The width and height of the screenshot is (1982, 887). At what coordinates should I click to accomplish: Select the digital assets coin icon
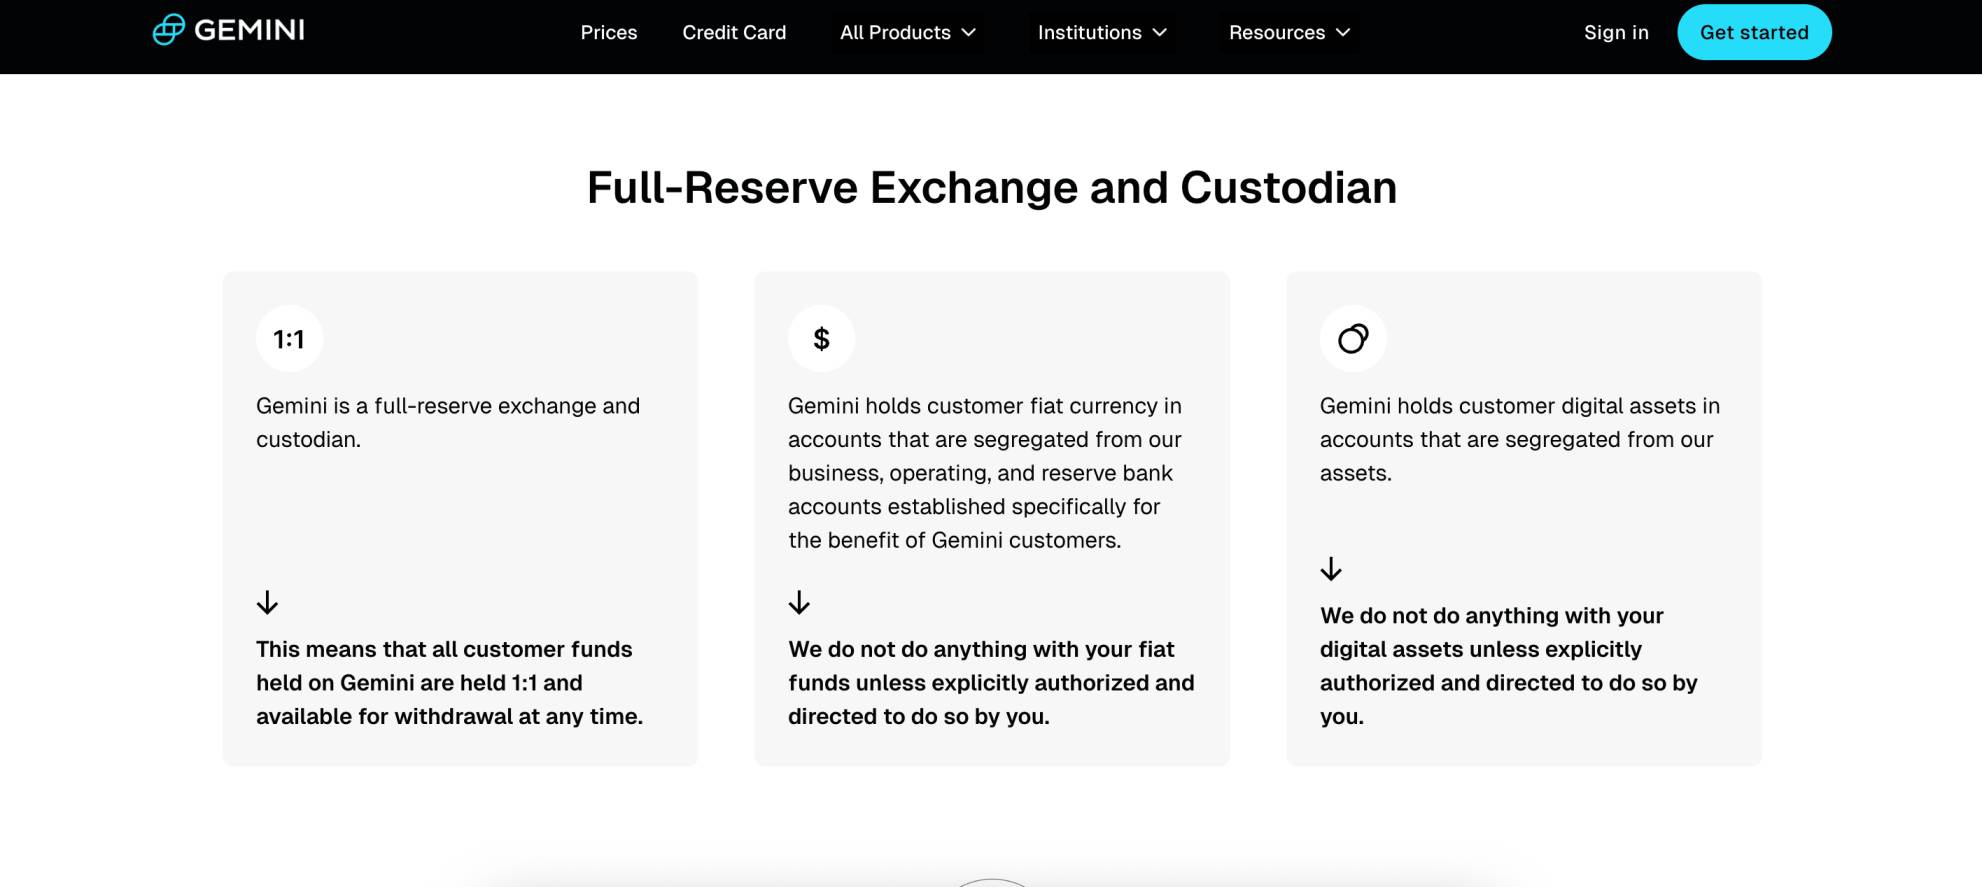point(1353,338)
